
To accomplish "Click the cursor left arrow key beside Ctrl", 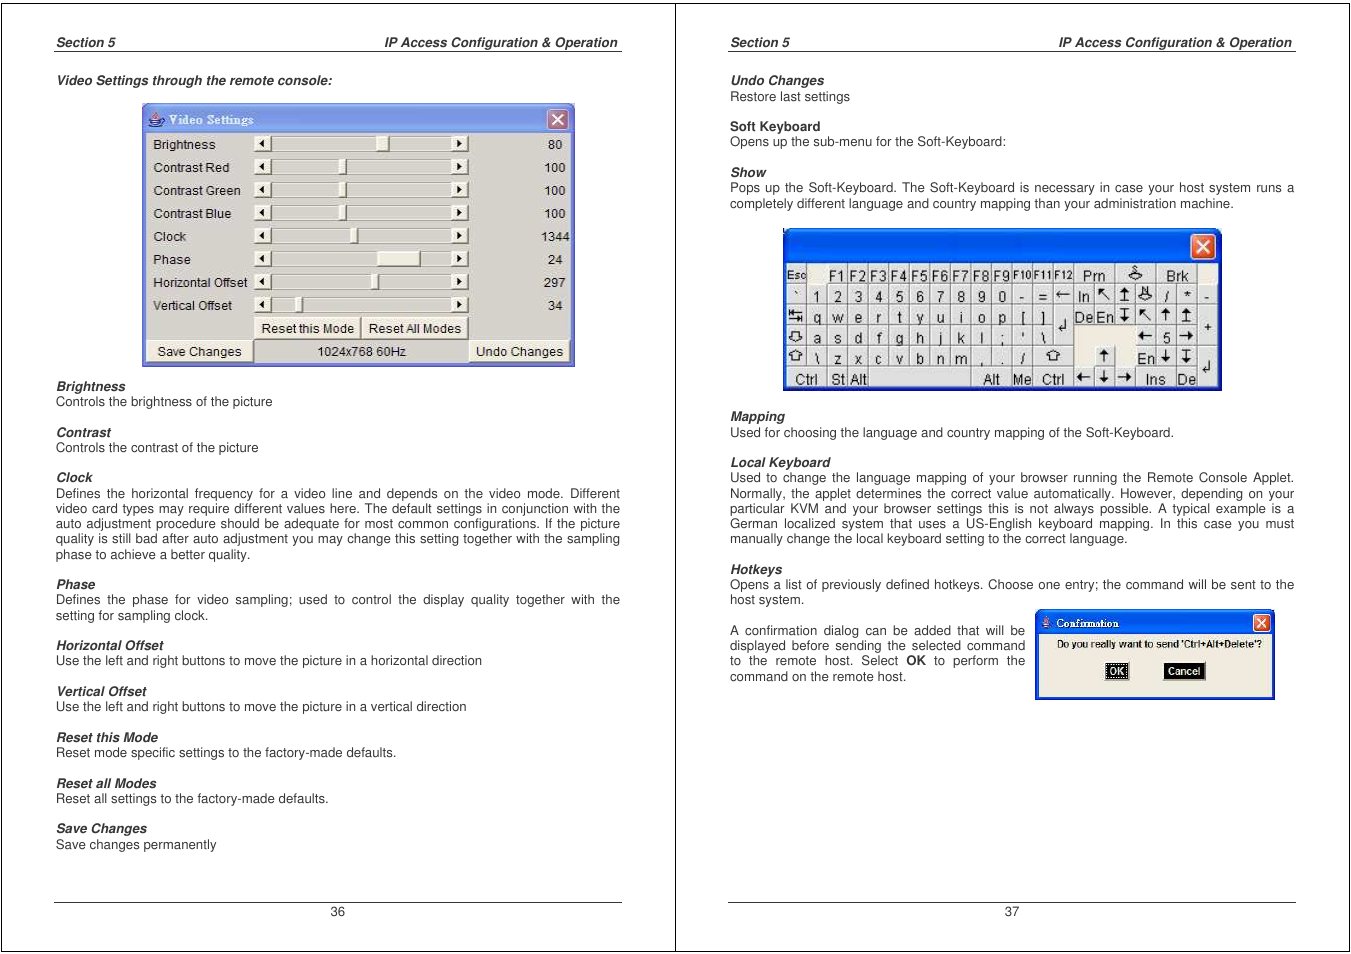I will (x=1084, y=377).
